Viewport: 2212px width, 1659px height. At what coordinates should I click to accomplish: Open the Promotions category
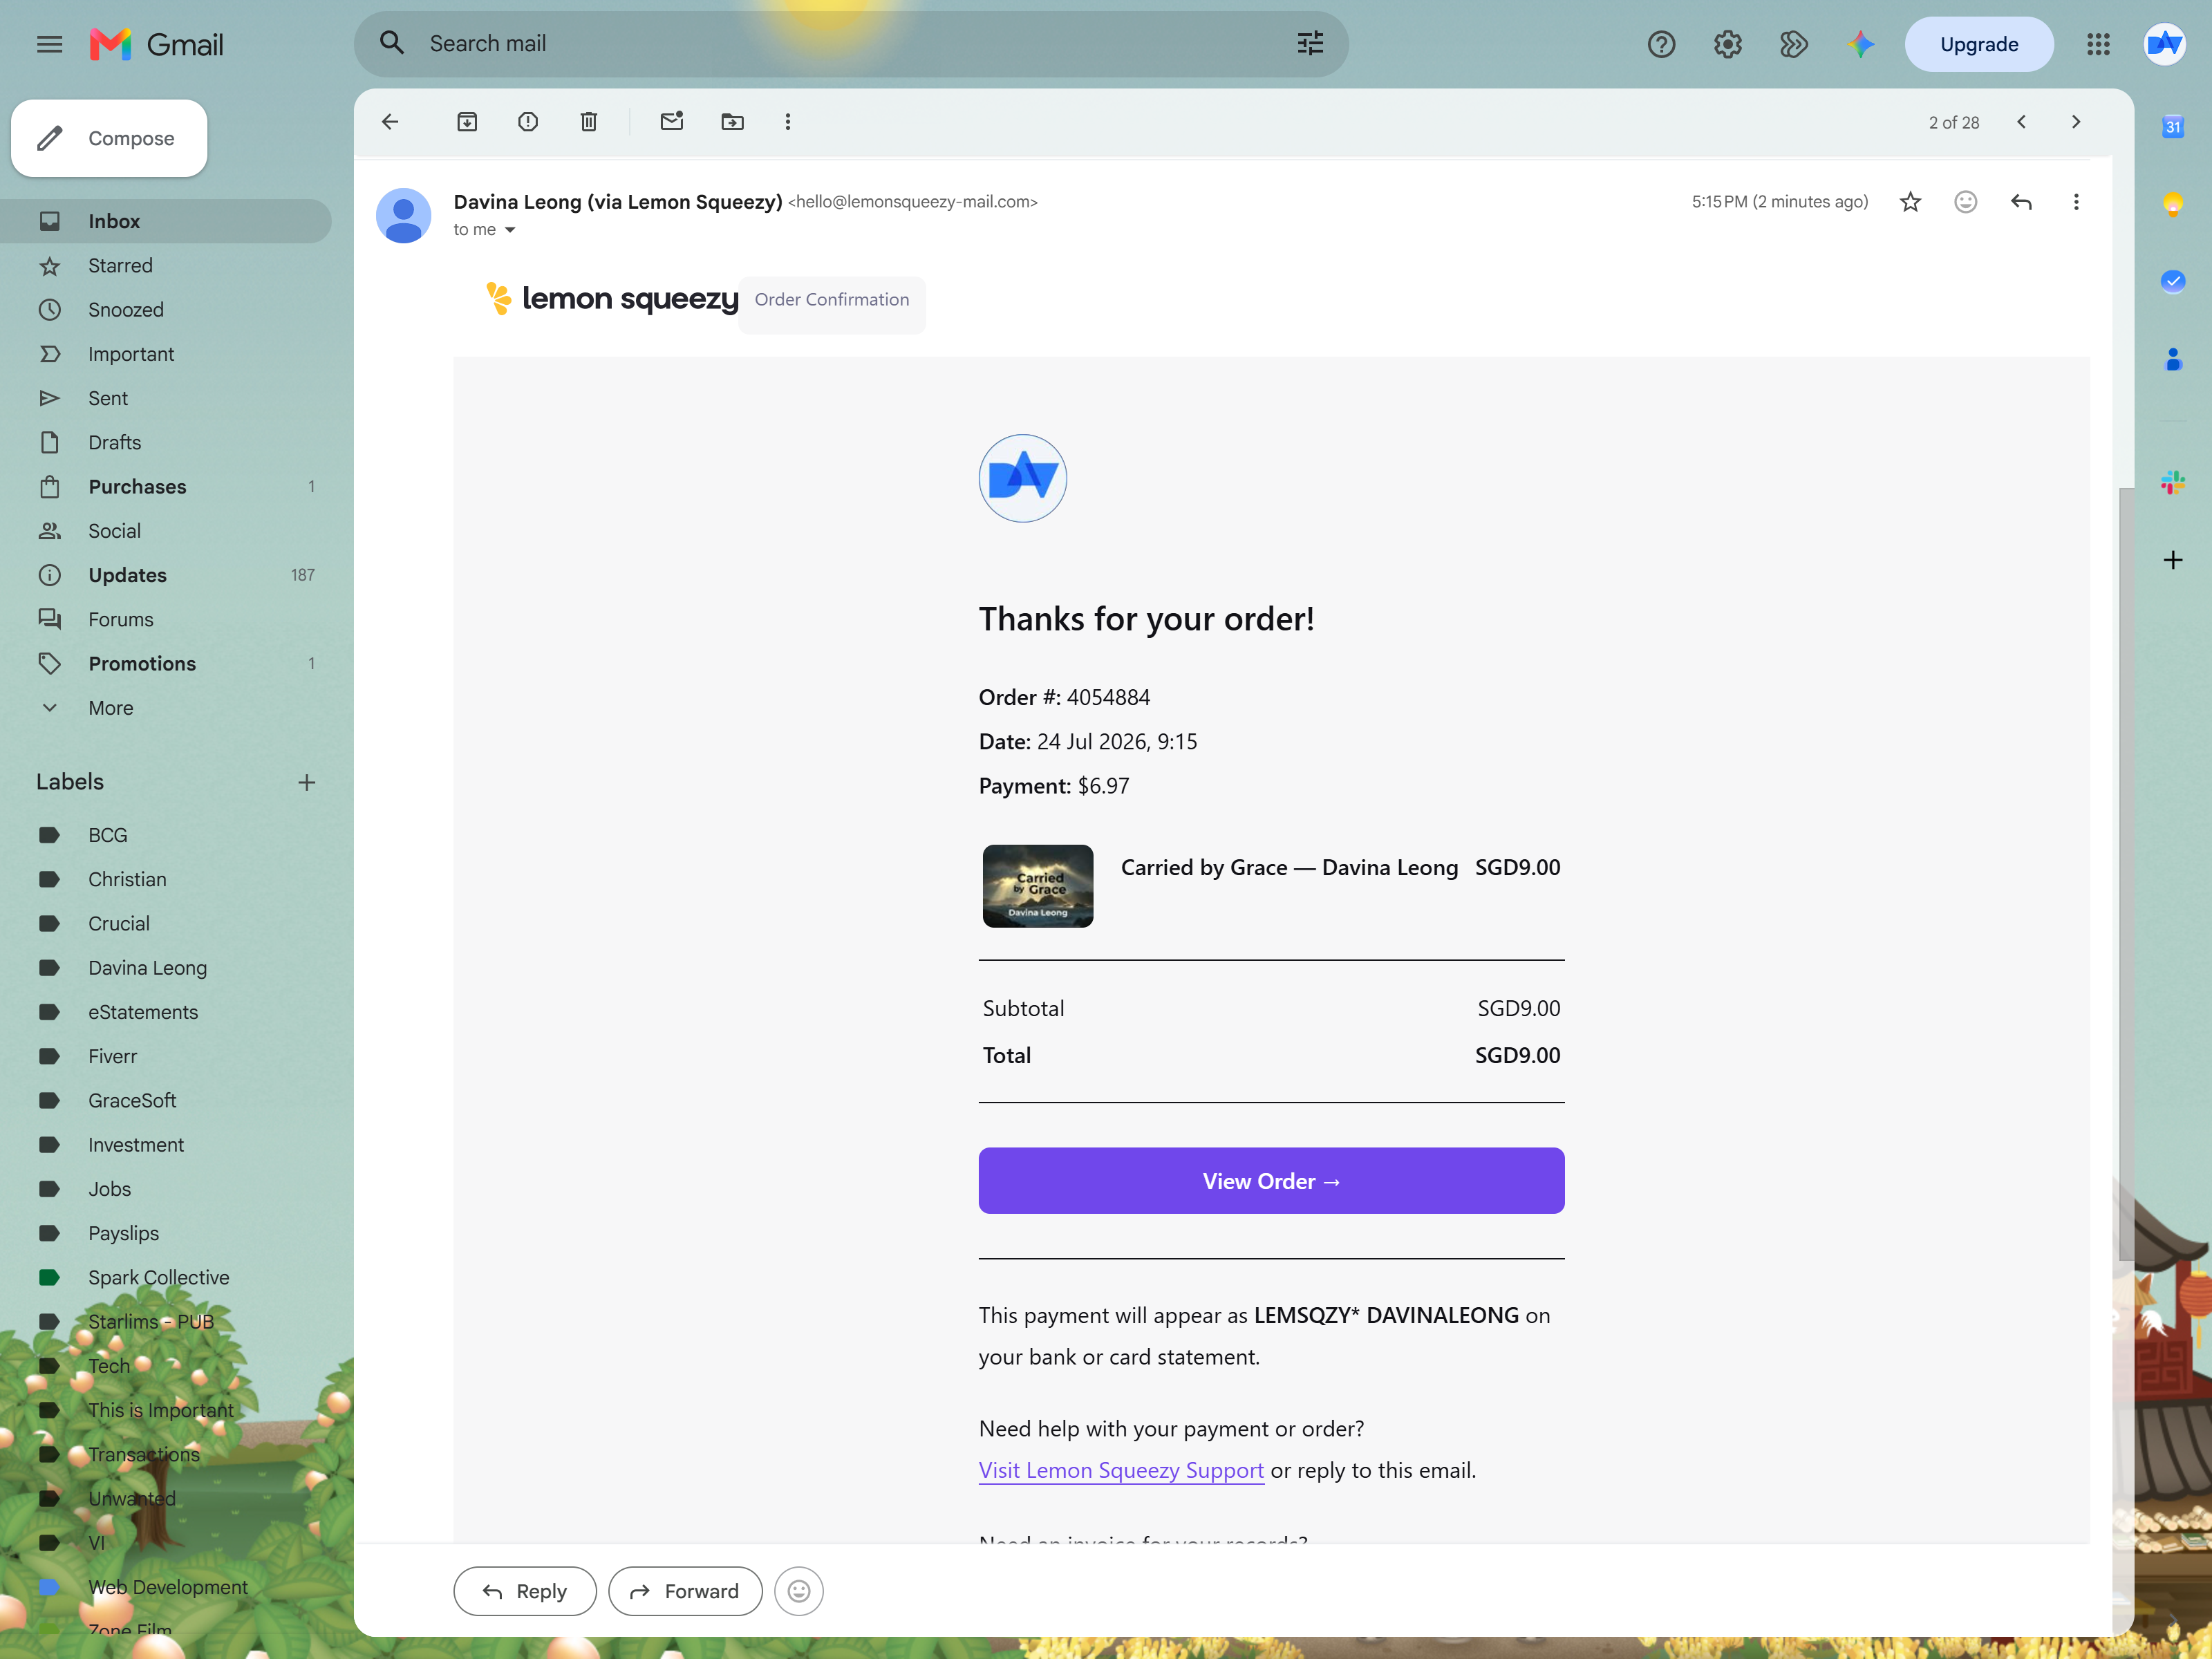point(166,664)
